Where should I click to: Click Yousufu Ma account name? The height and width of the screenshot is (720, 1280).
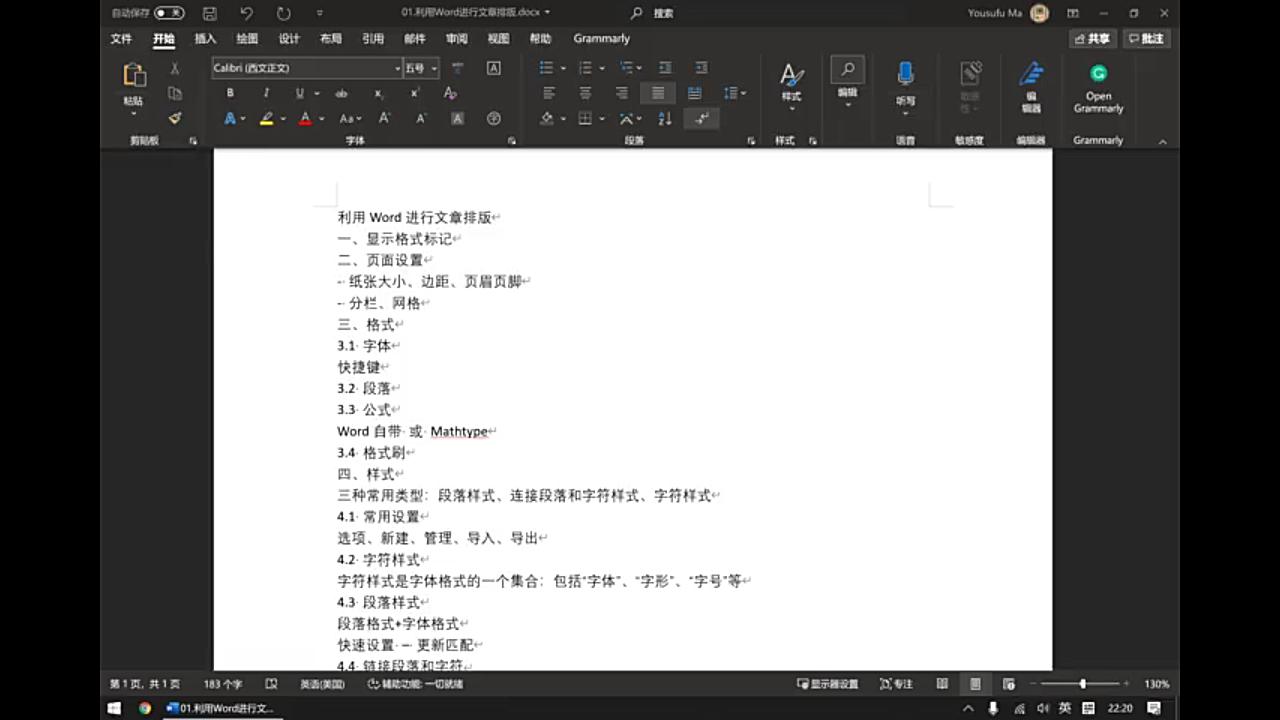pyautogui.click(x=994, y=13)
